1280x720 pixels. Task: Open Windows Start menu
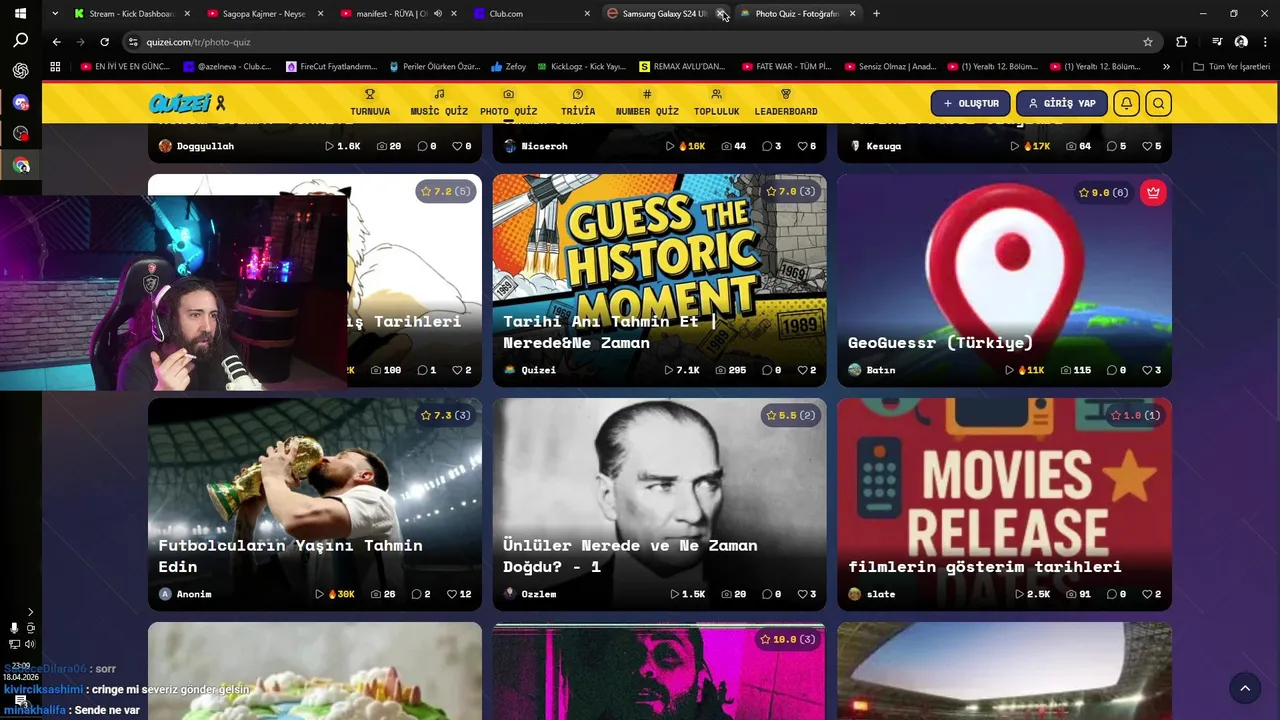pyautogui.click(x=20, y=14)
